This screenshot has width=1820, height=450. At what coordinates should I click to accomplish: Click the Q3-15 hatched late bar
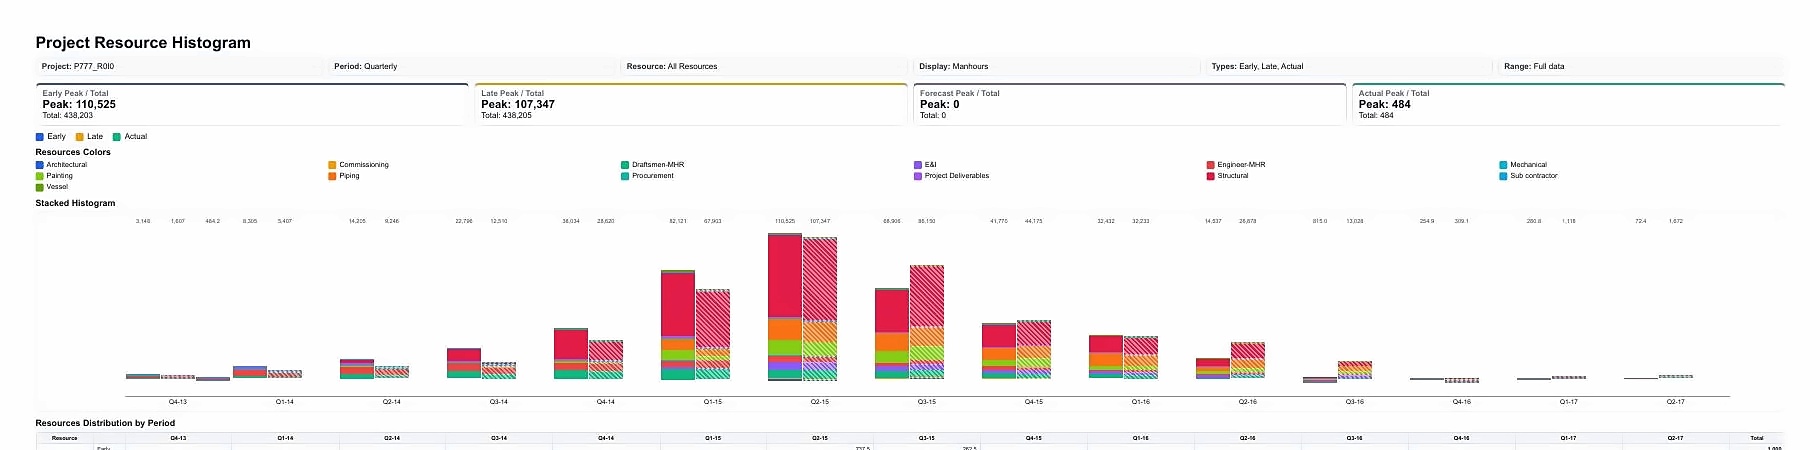927,322
